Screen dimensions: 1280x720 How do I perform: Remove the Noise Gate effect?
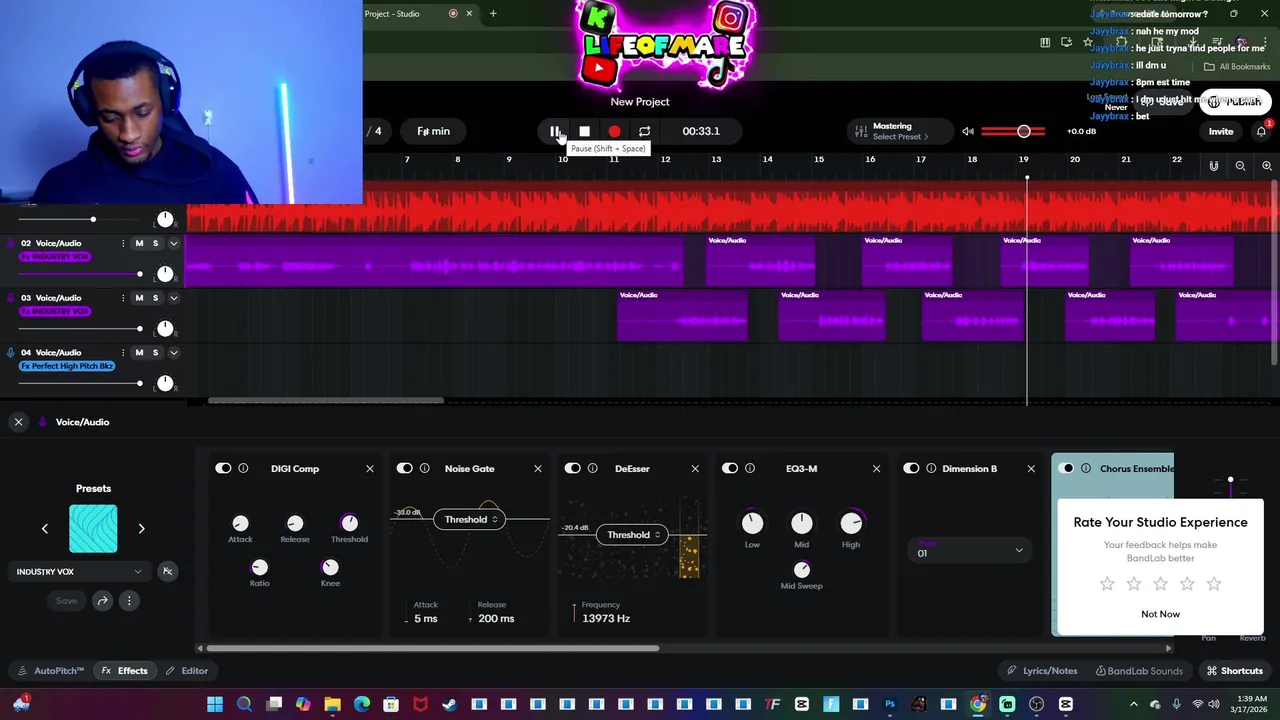(537, 468)
